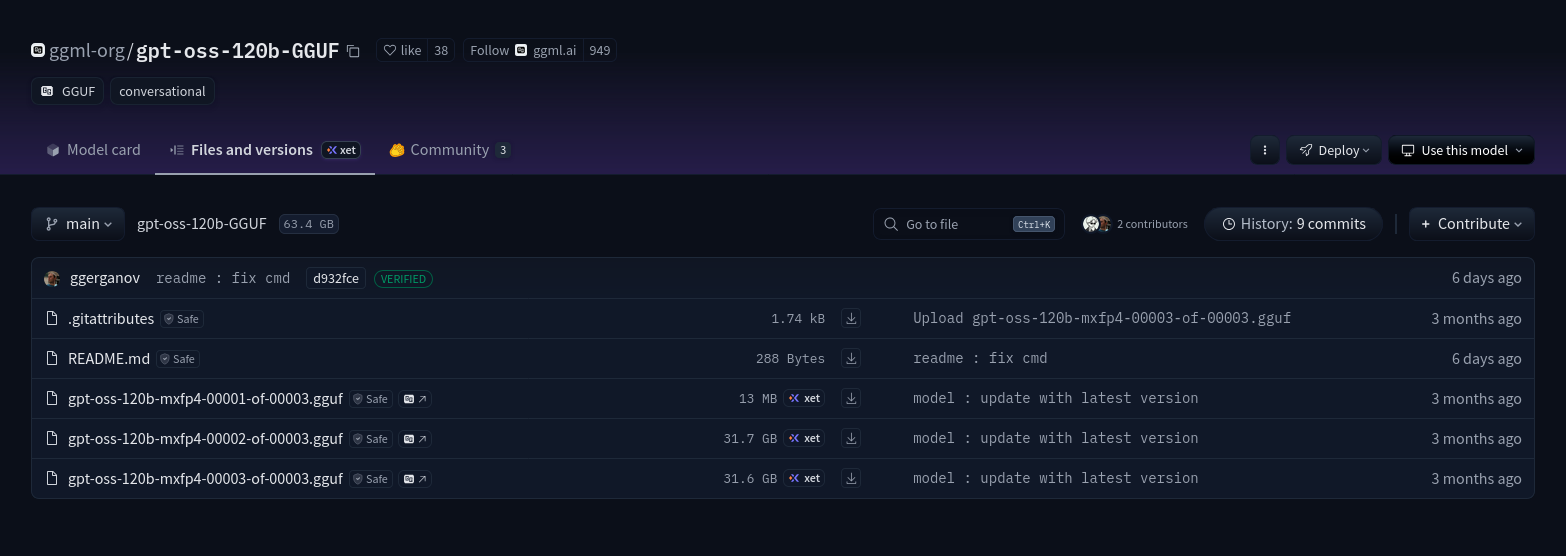
Task: Select the GGUF tag
Action: click(68, 91)
